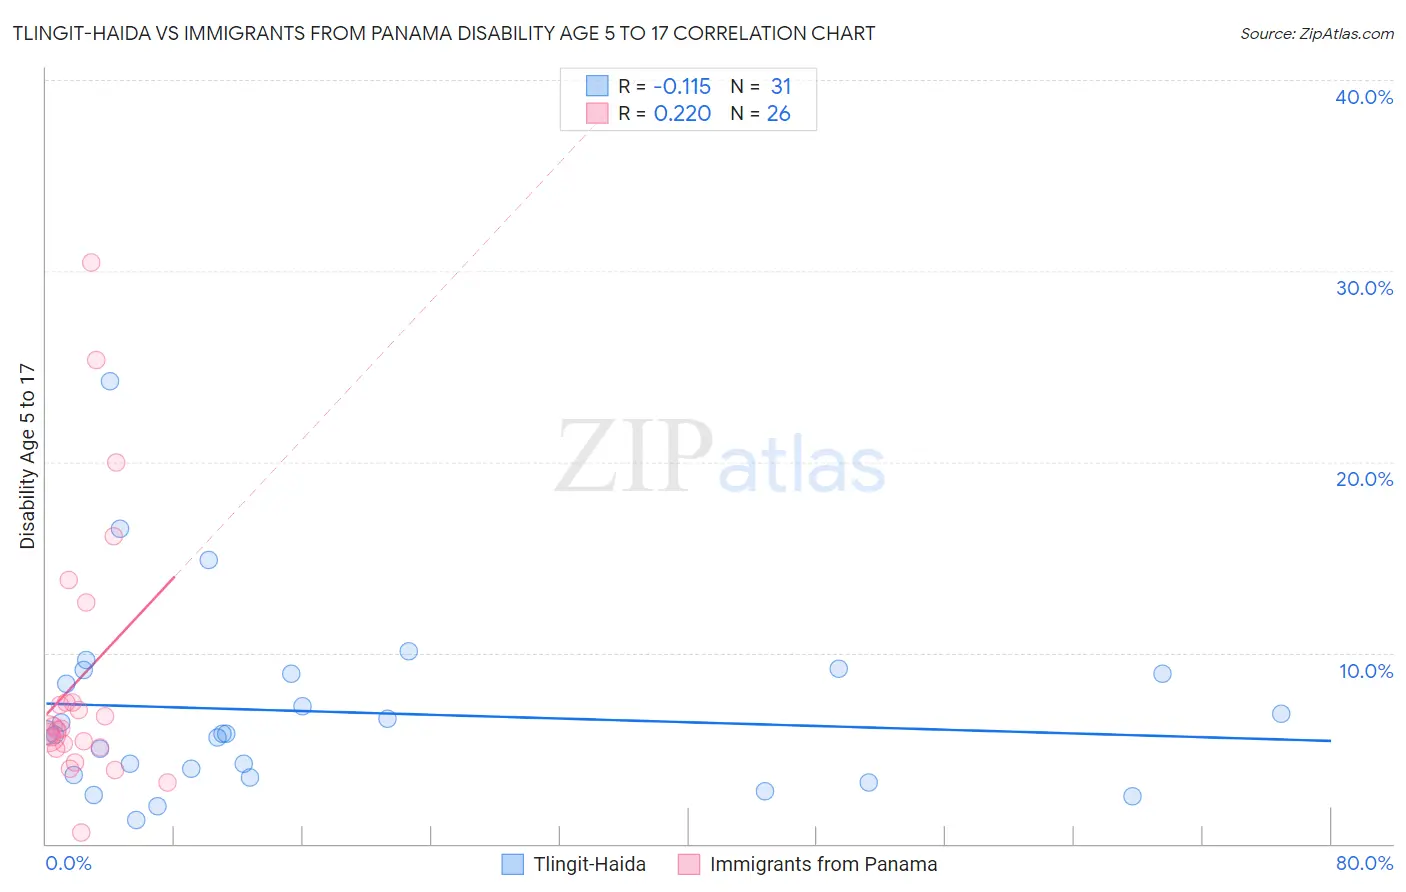Click the 80.0% x-axis label
The width and height of the screenshot is (1406, 892).
[1364, 863]
